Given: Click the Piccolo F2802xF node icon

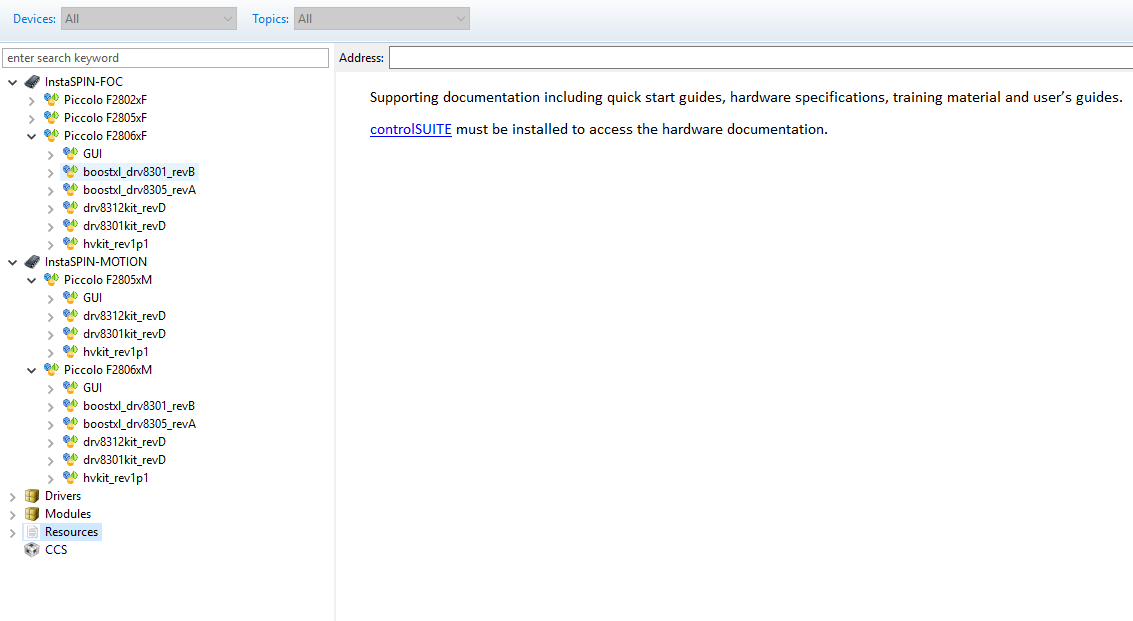Looking at the screenshot, I should [51, 99].
